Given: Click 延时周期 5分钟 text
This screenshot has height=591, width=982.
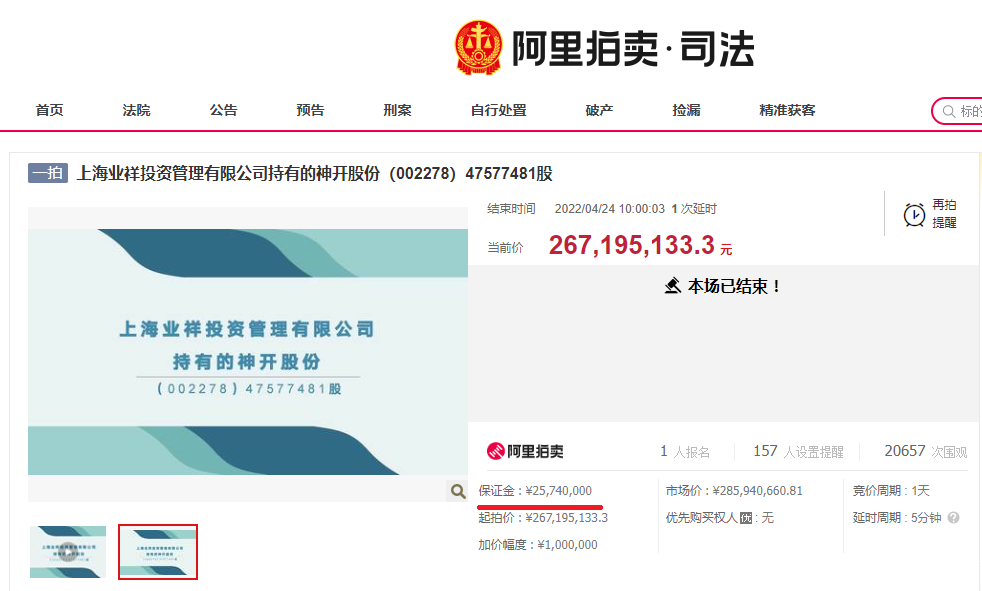Looking at the screenshot, I should tap(897, 518).
